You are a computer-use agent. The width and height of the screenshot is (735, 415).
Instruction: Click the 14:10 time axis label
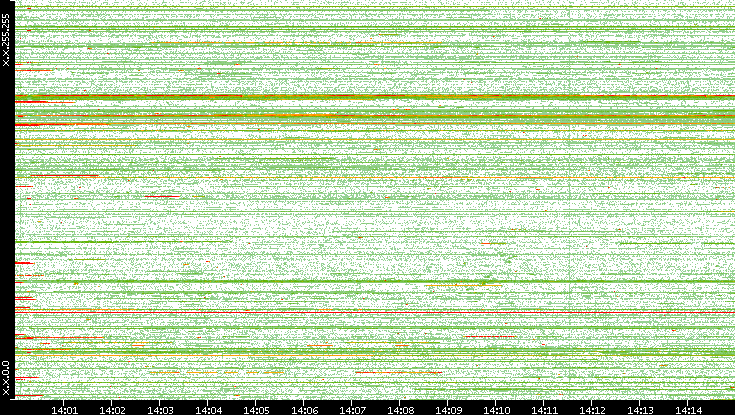click(x=496, y=410)
